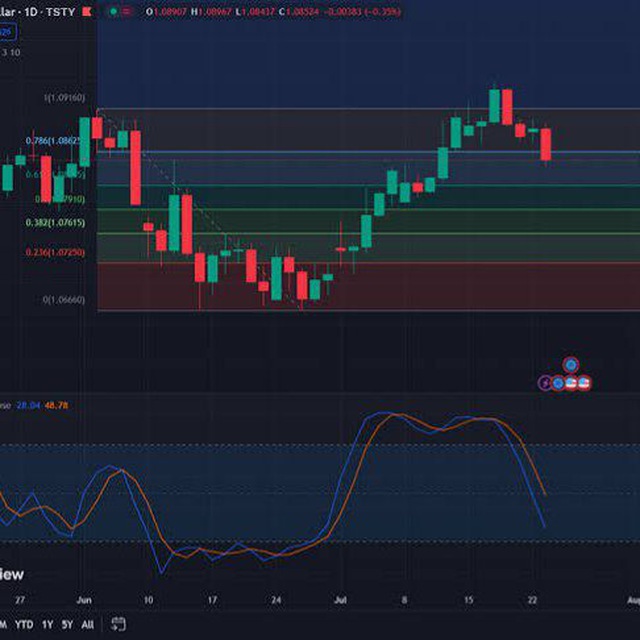Click the 15 date on time axis
The image size is (640, 640).
point(469,600)
